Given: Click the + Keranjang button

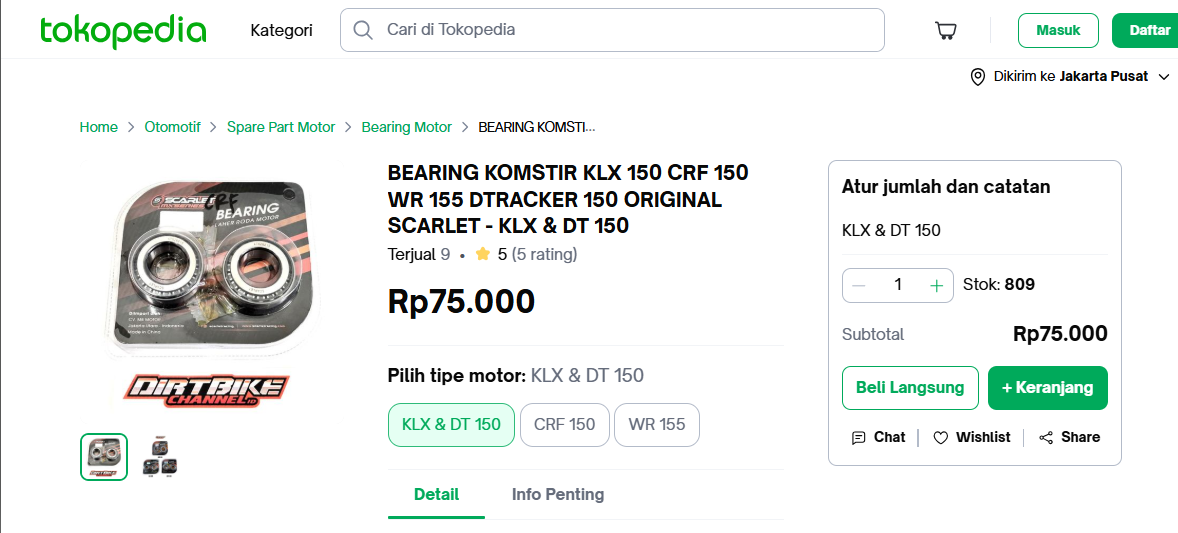Looking at the screenshot, I should pyautogui.click(x=1047, y=387).
